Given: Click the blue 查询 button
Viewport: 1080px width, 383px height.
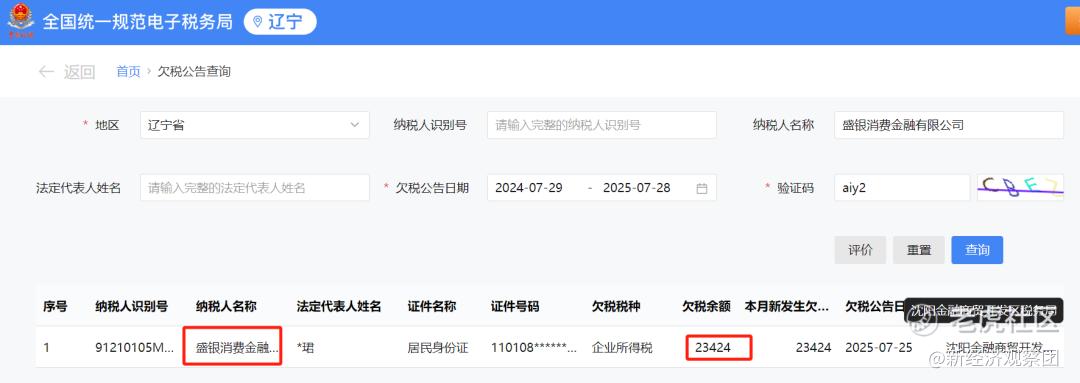Looking at the screenshot, I should (x=977, y=250).
